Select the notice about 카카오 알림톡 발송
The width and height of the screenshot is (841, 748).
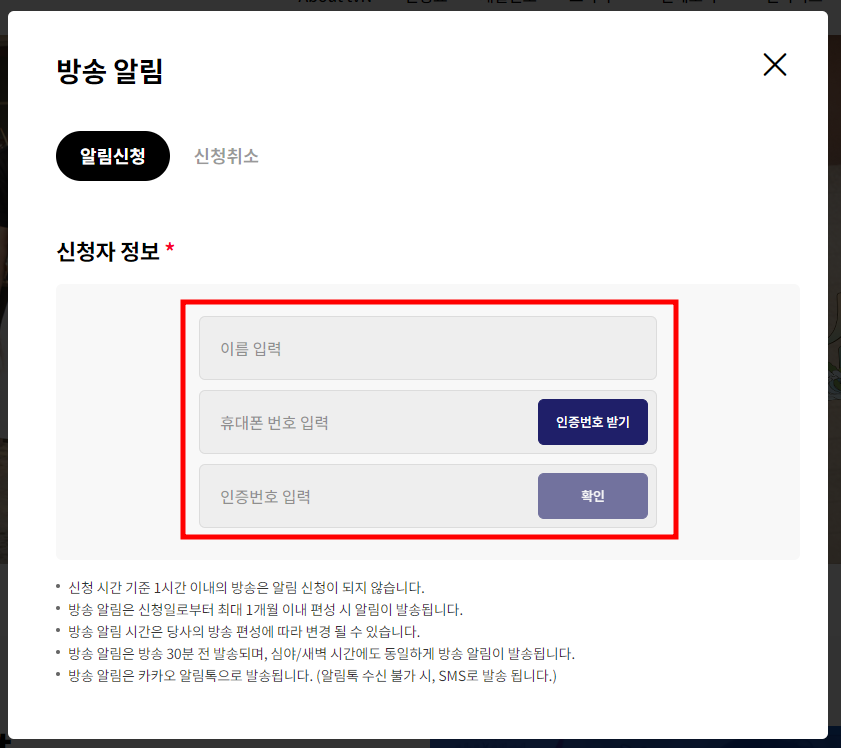[312, 676]
